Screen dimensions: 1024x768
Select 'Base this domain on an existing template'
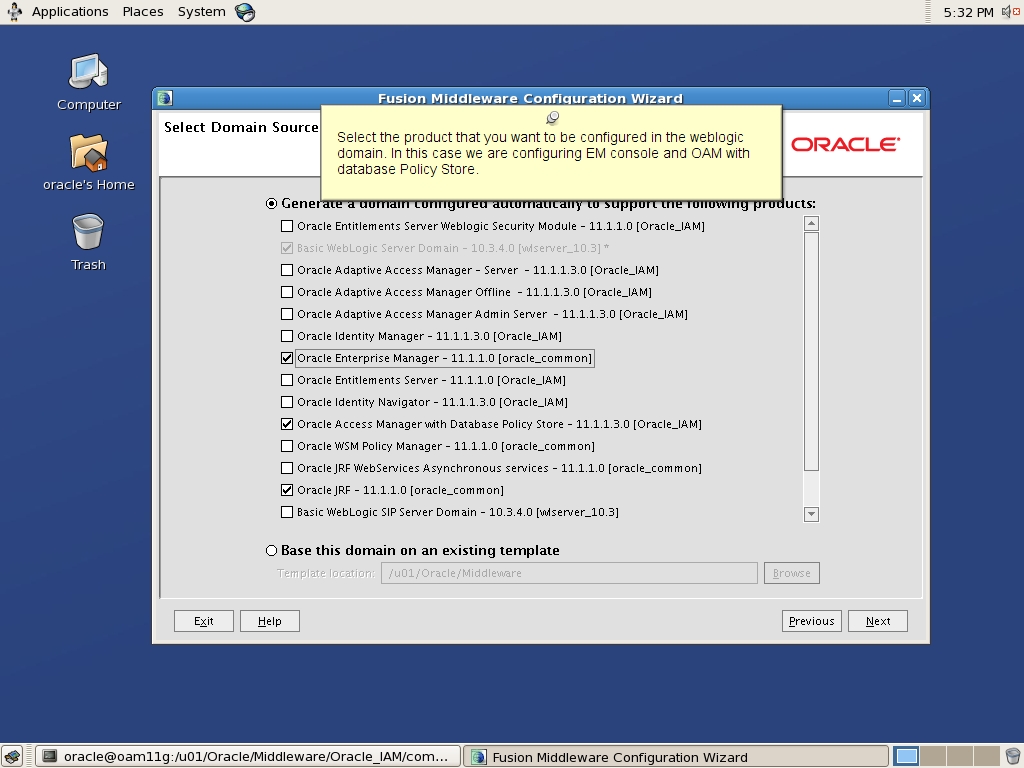coord(270,550)
